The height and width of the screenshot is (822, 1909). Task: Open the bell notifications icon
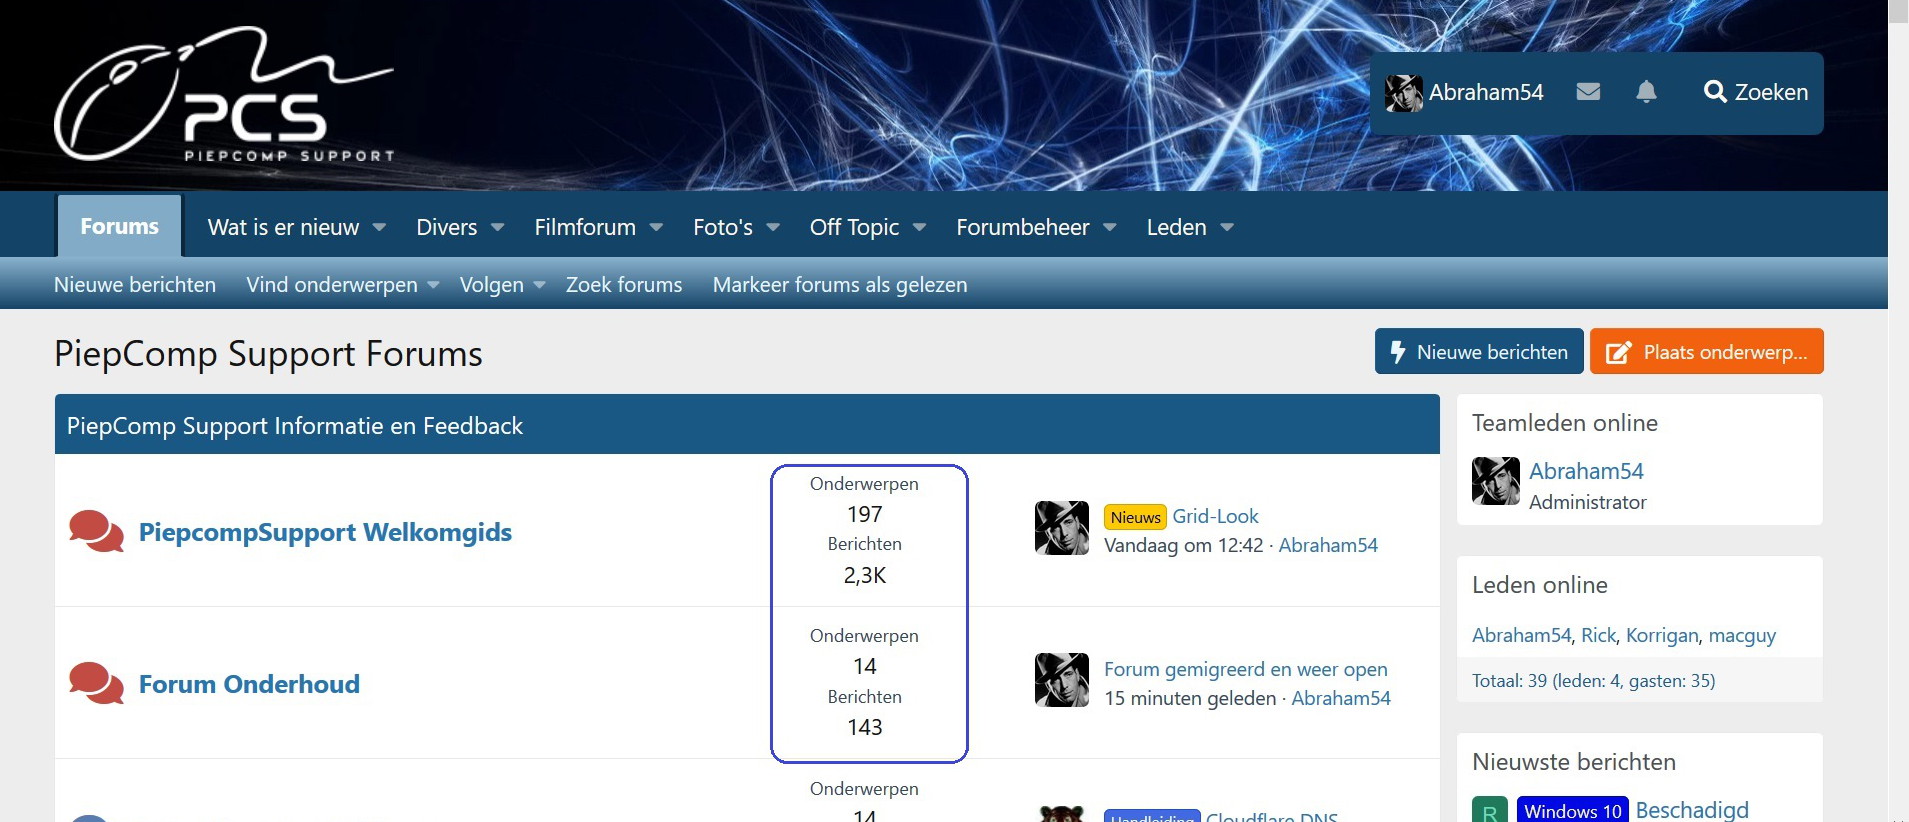[x=1646, y=92]
